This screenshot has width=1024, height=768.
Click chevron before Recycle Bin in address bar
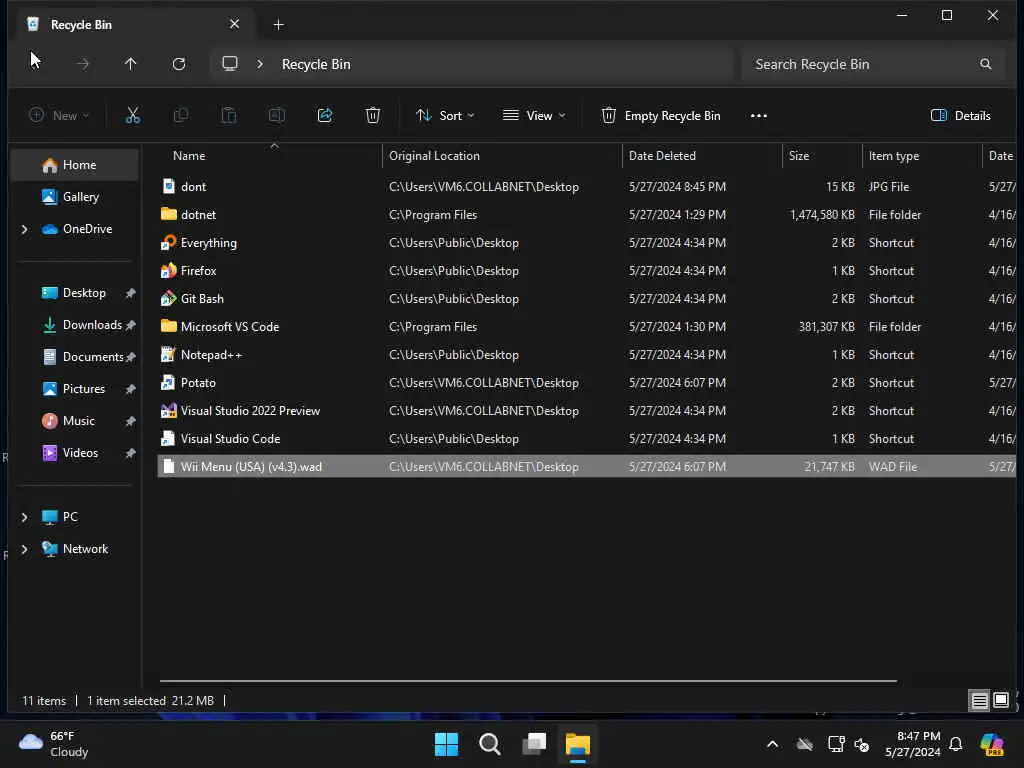[x=260, y=64]
